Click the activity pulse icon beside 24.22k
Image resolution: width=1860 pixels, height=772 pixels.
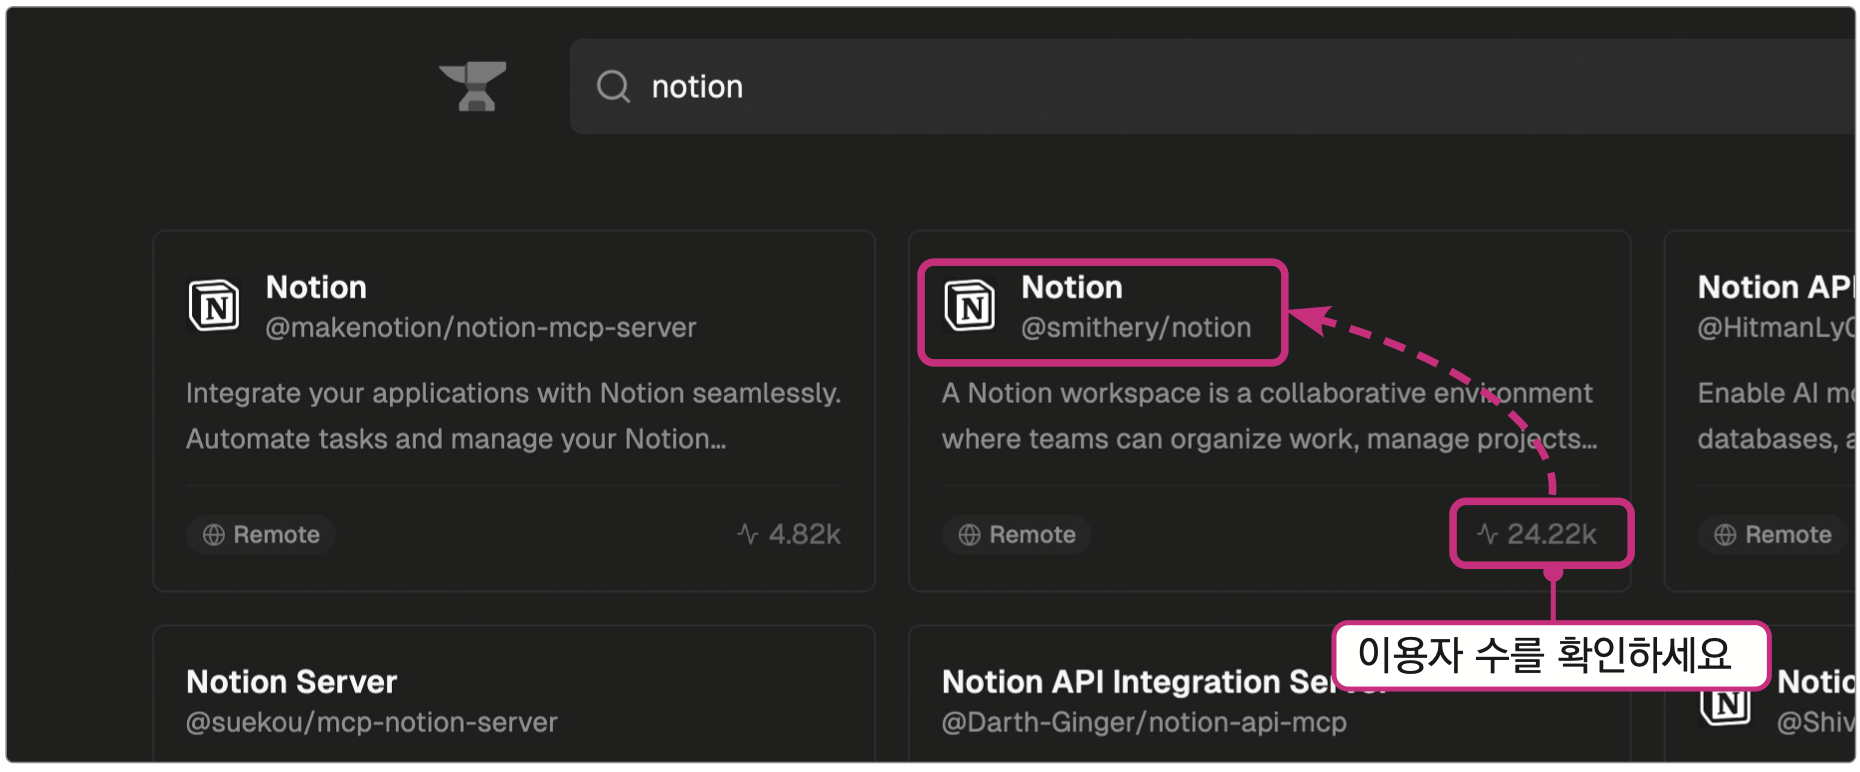tap(1487, 535)
